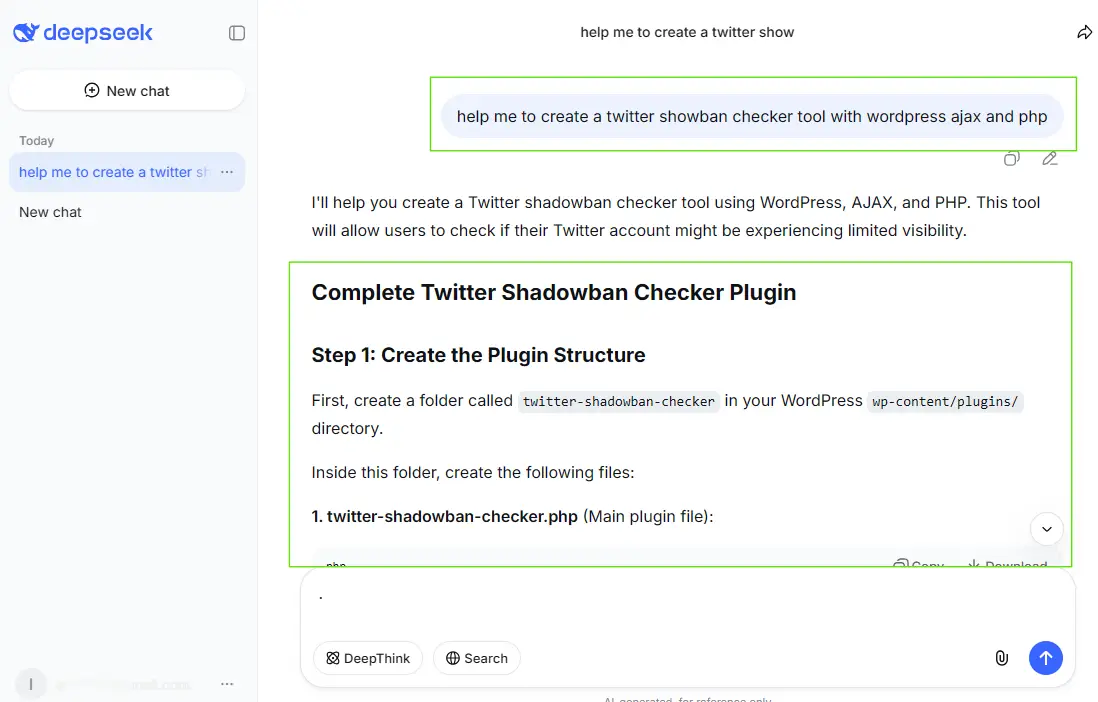Download the PHP code block
This screenshot has width=1098, height=702.
click(1007, 565)
